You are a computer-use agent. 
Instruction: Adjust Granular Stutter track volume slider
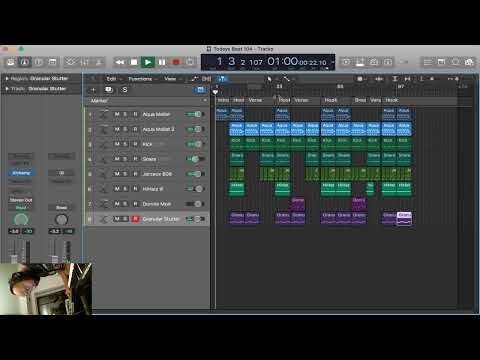click(x=195, y=219)
